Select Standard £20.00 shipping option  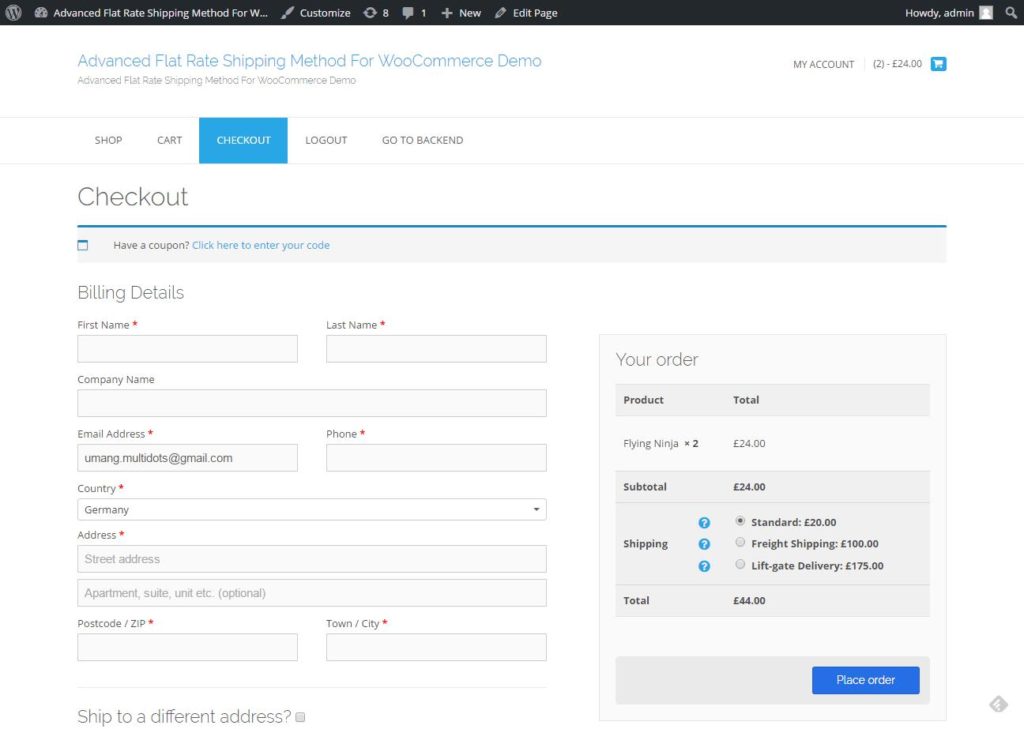pos(740,521)
